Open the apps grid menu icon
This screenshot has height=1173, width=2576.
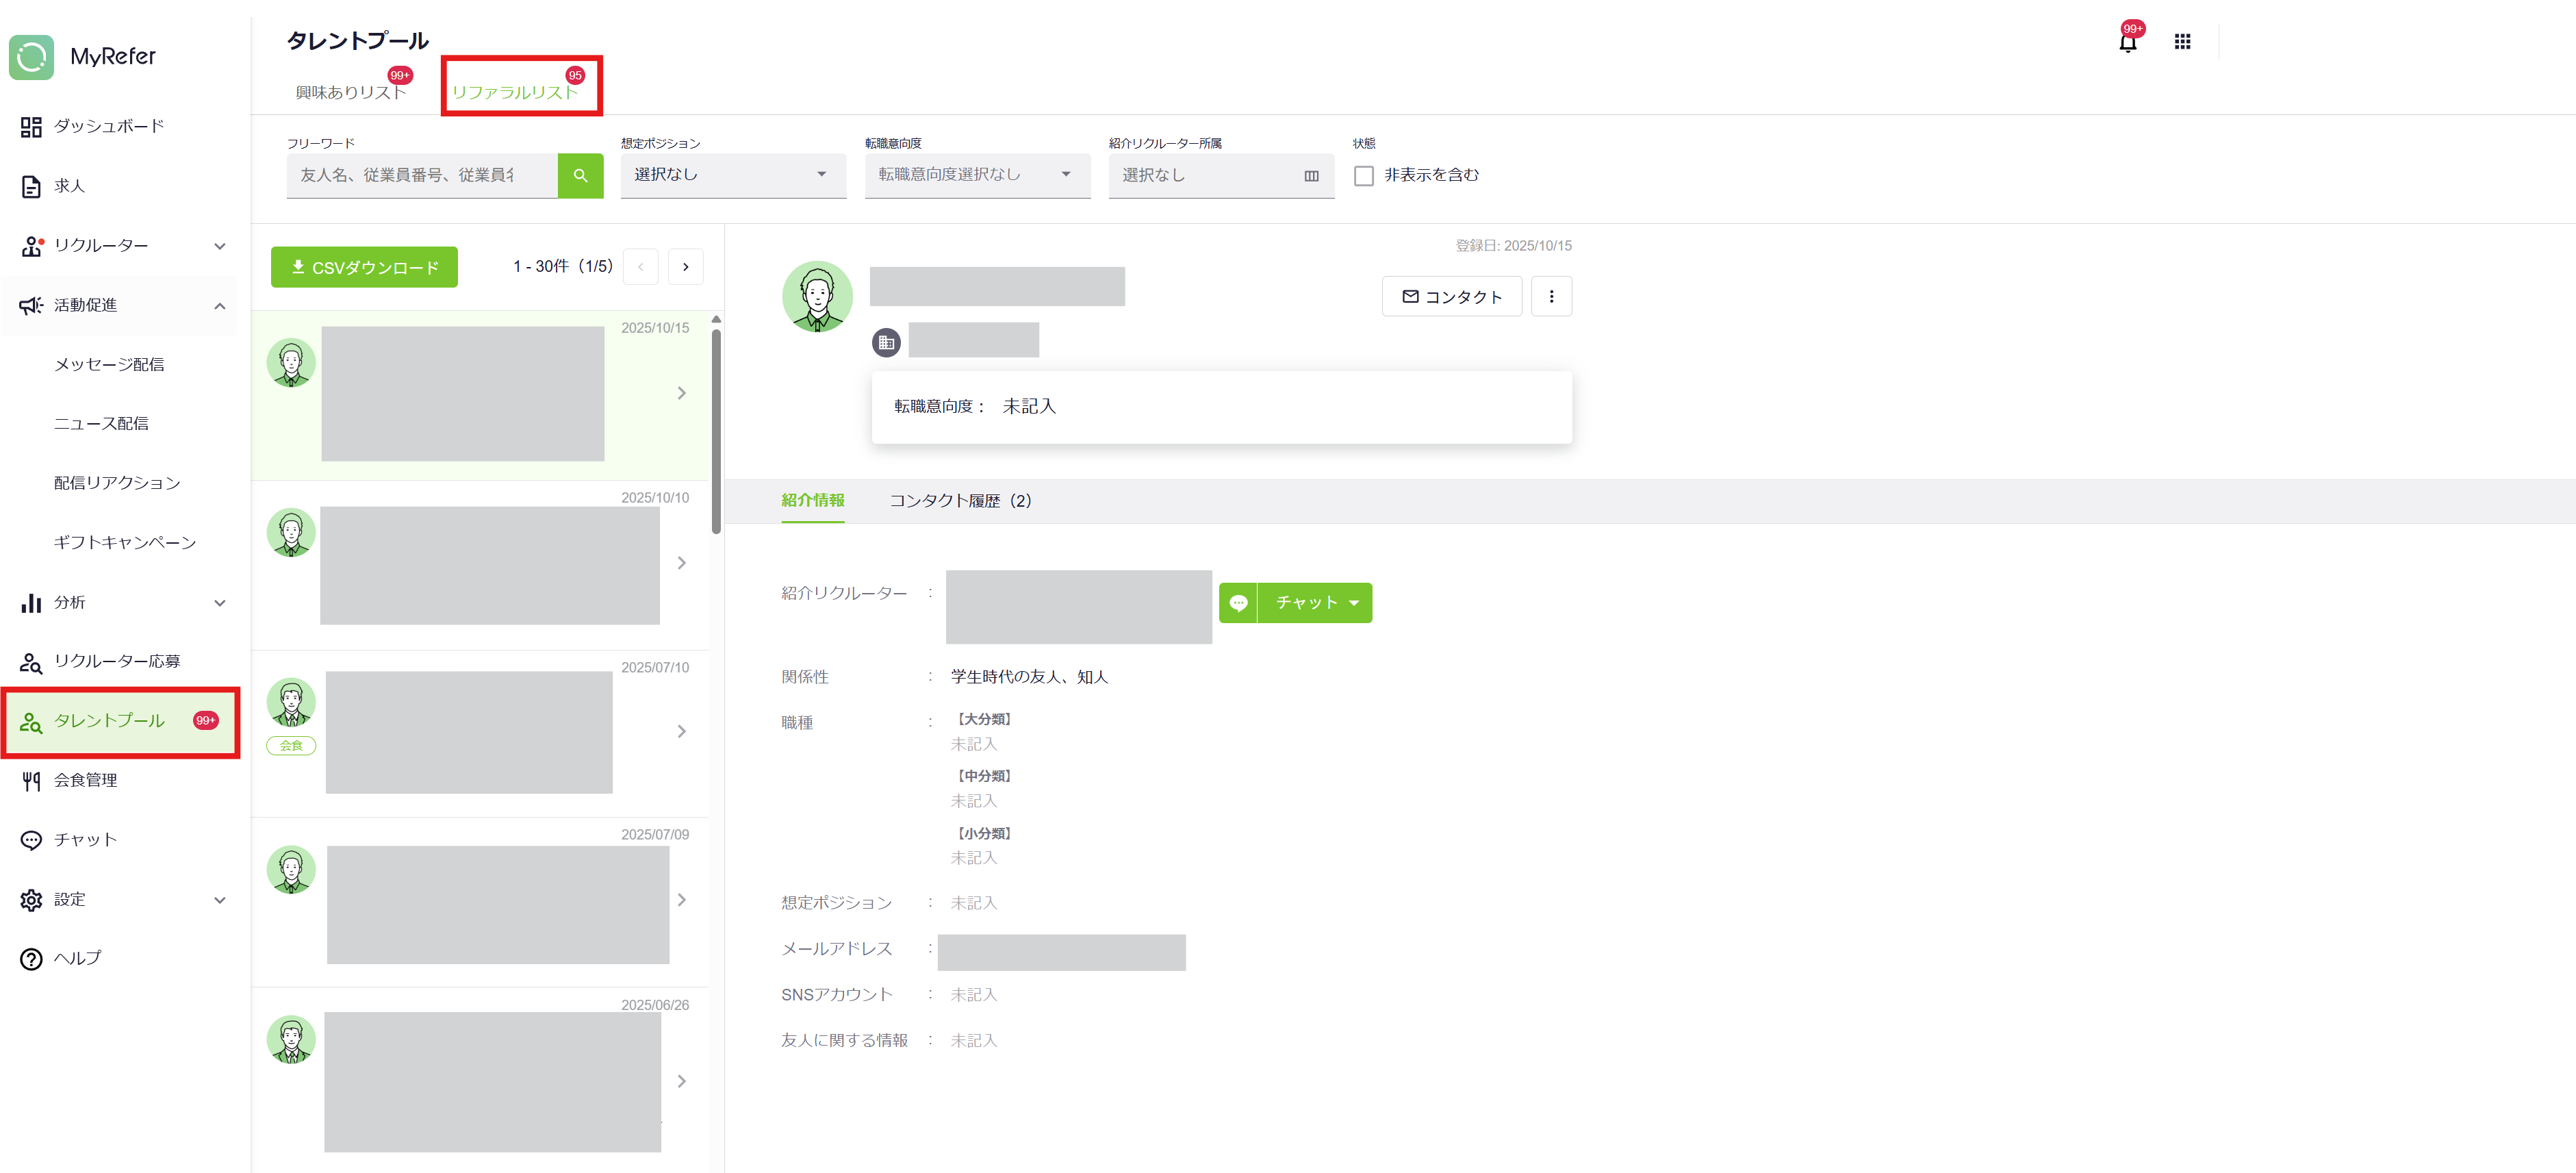pos(2182,42)
